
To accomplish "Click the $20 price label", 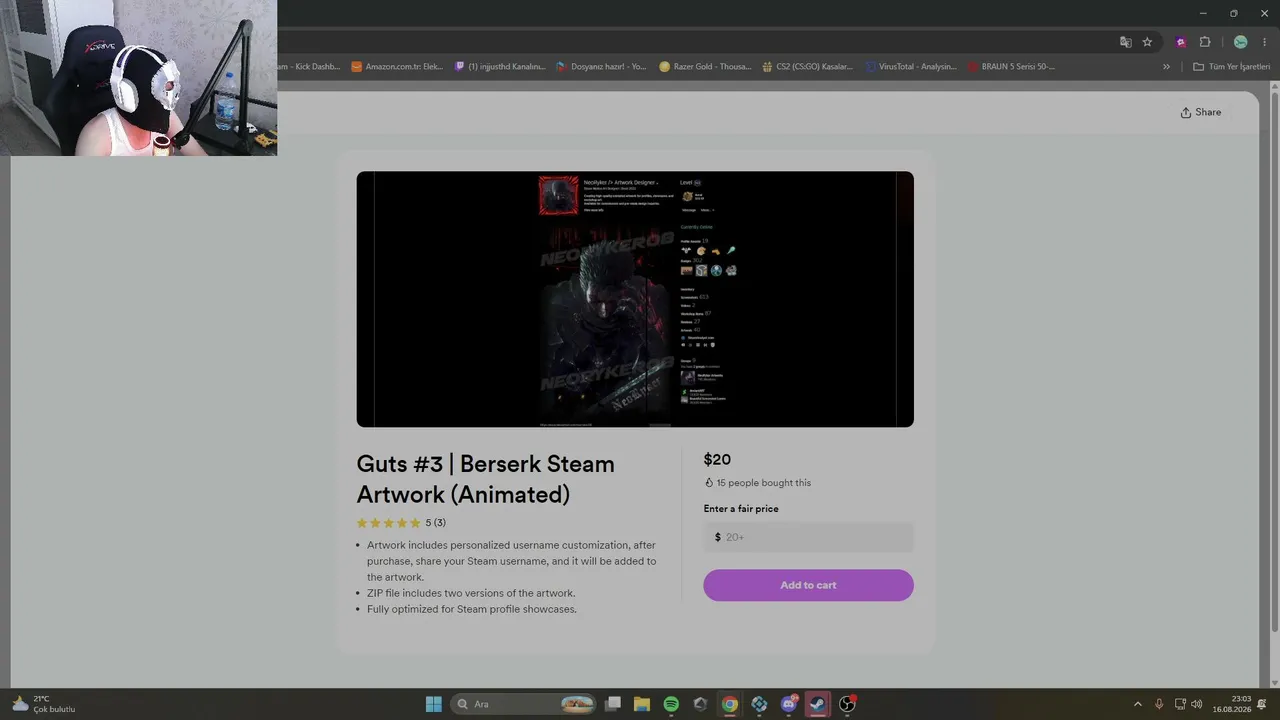I will click(717, 460).
